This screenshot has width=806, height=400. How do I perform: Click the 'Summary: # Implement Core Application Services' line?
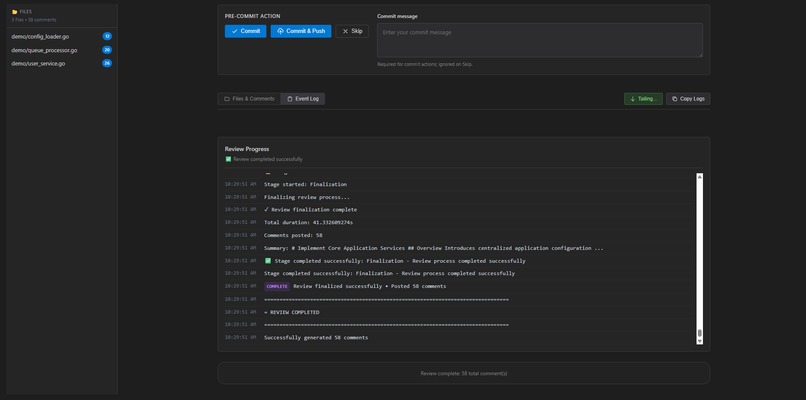tap(434, 248)
